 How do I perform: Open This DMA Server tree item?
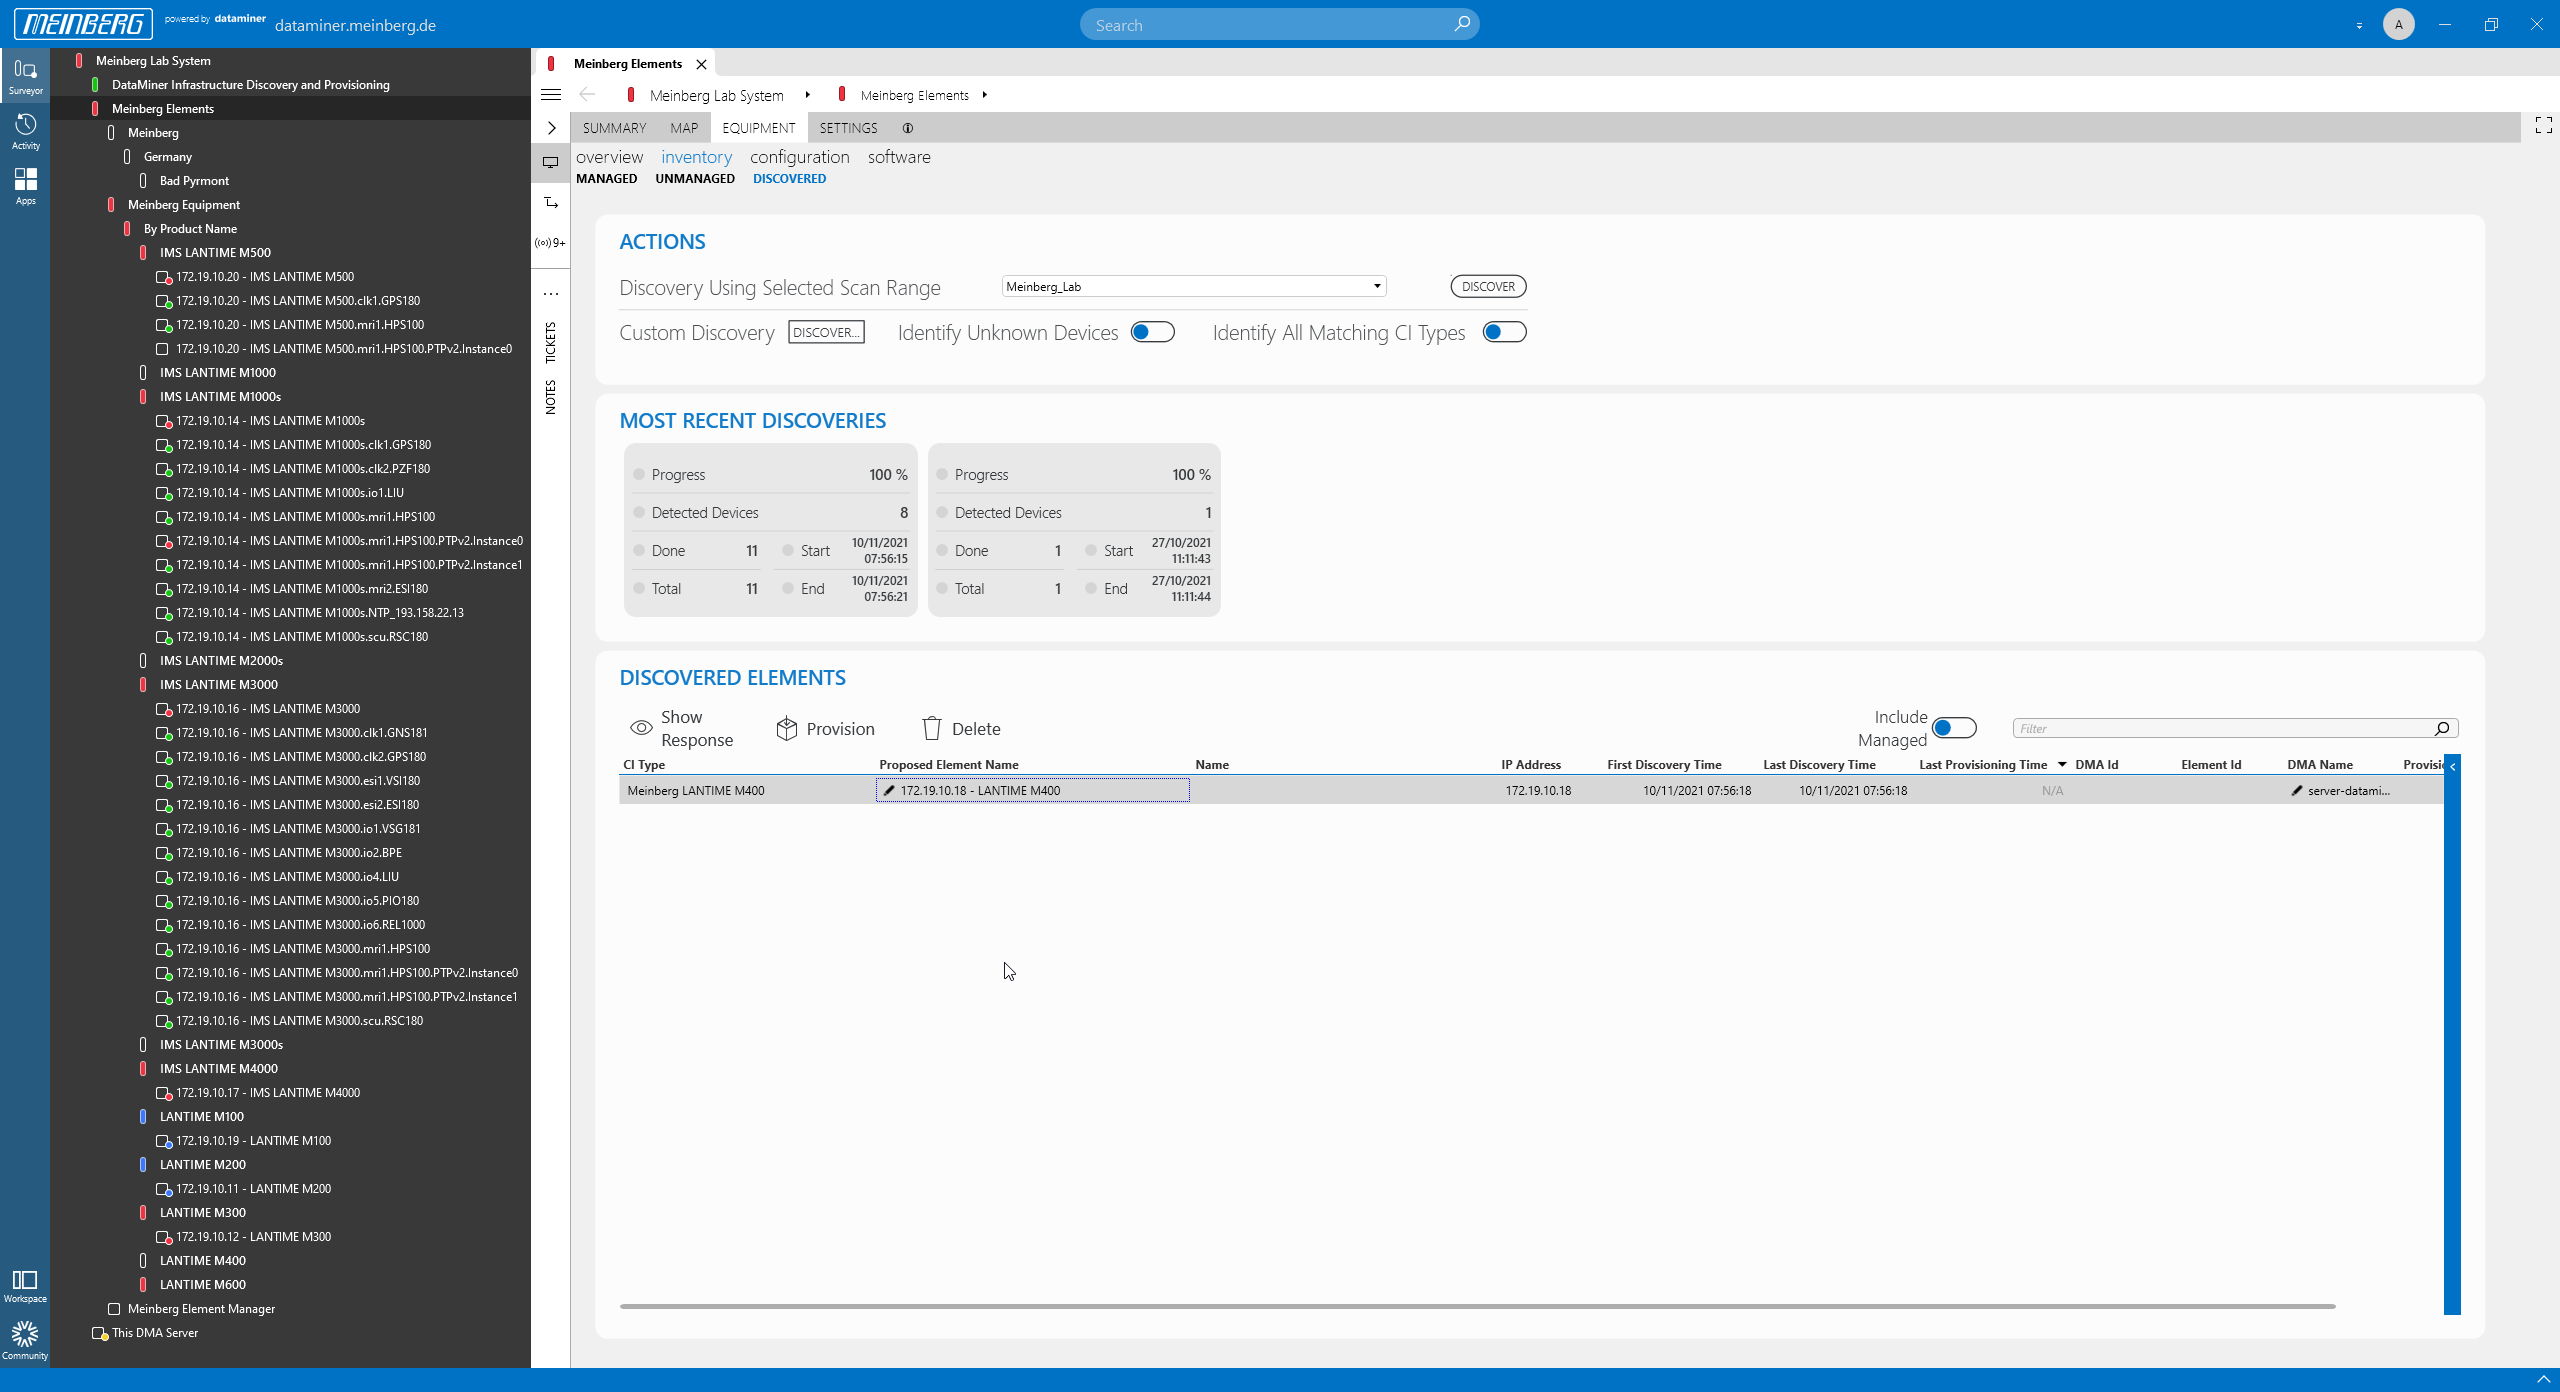(155, 1333)
